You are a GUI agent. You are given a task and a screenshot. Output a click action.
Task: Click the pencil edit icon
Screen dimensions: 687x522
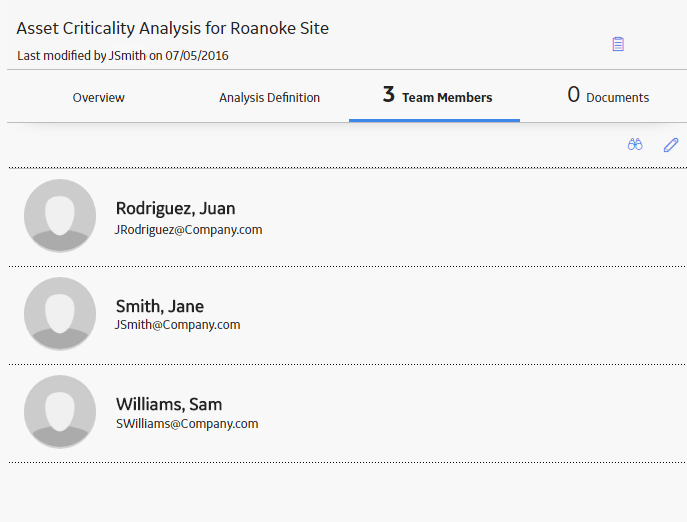[671, 145]
